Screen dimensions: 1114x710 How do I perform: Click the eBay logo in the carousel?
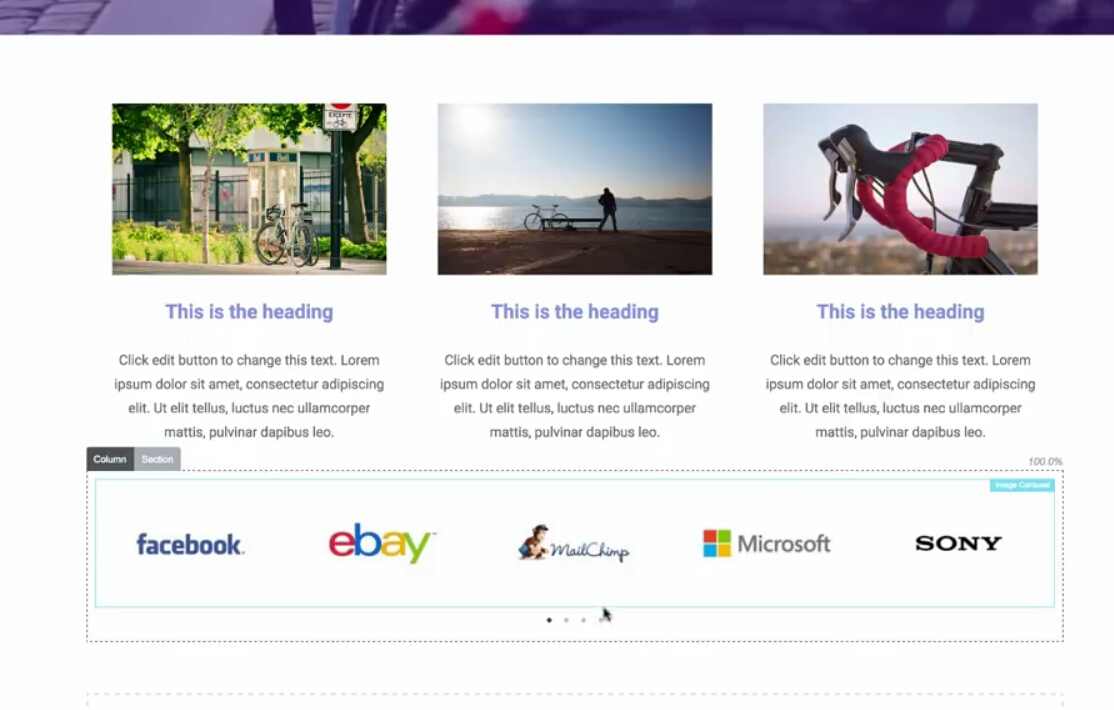[x=382, y=543]
